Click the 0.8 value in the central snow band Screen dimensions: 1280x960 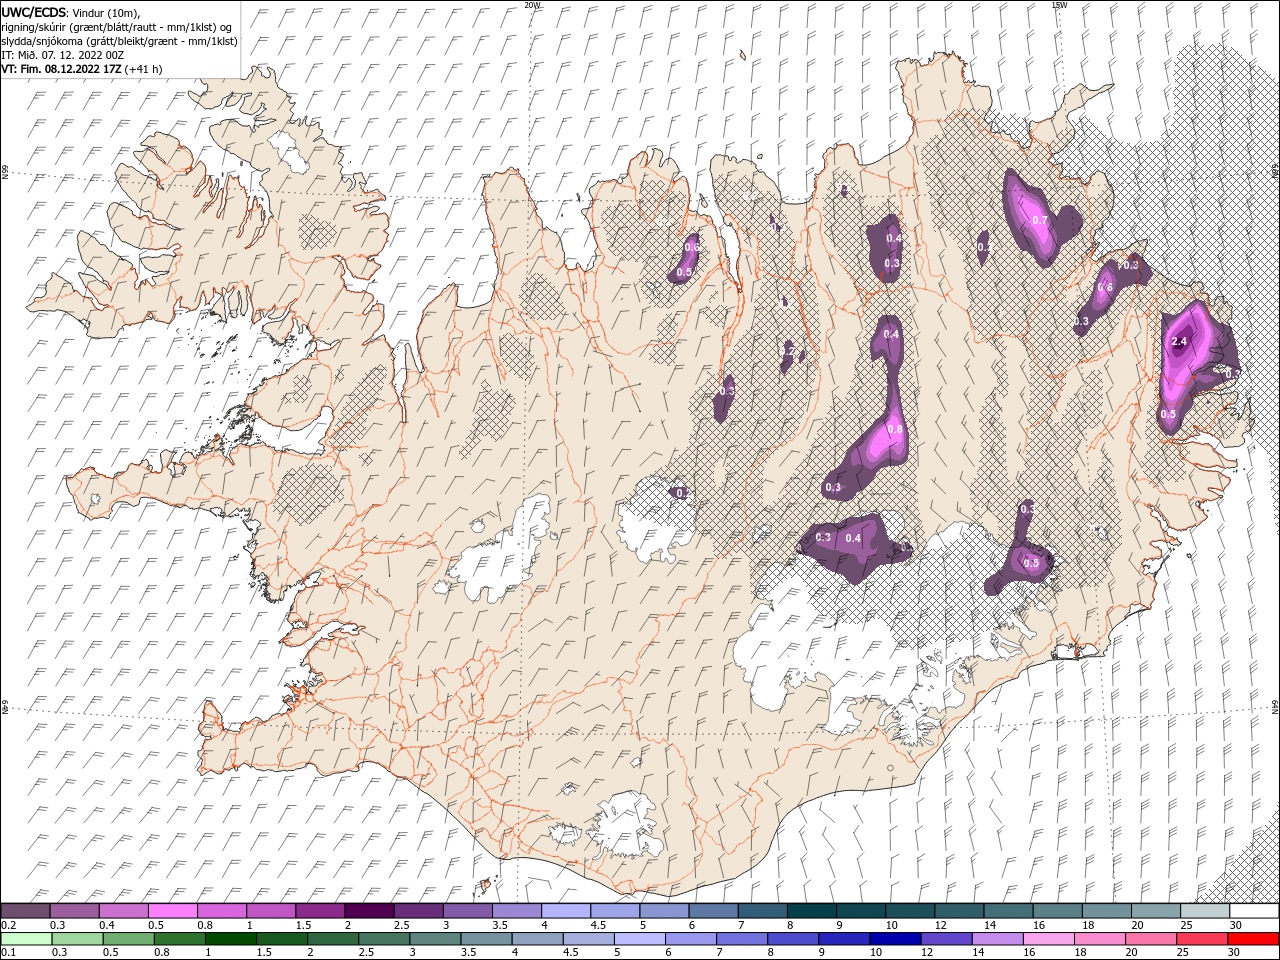[x=895, y=430]
